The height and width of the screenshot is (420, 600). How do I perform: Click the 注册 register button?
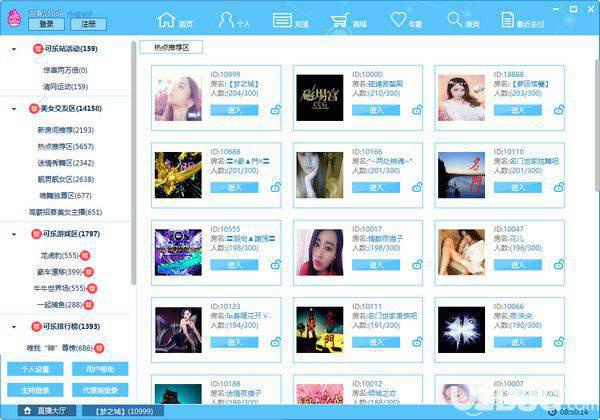pos(88,24)
